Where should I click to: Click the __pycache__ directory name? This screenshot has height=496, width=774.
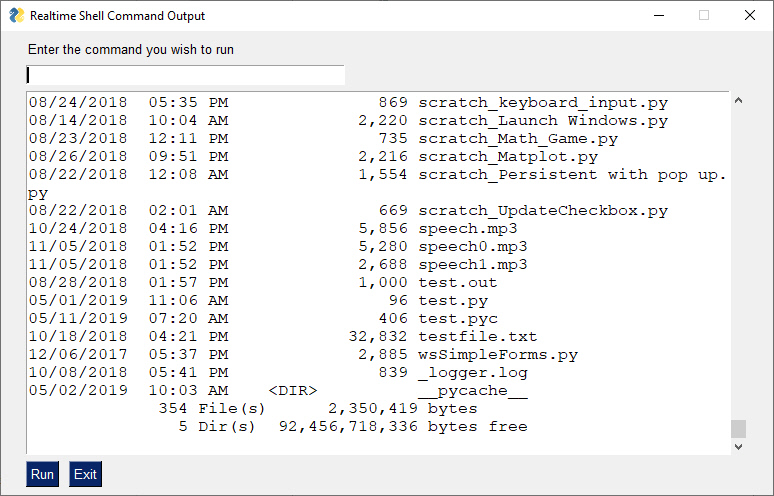473,390
